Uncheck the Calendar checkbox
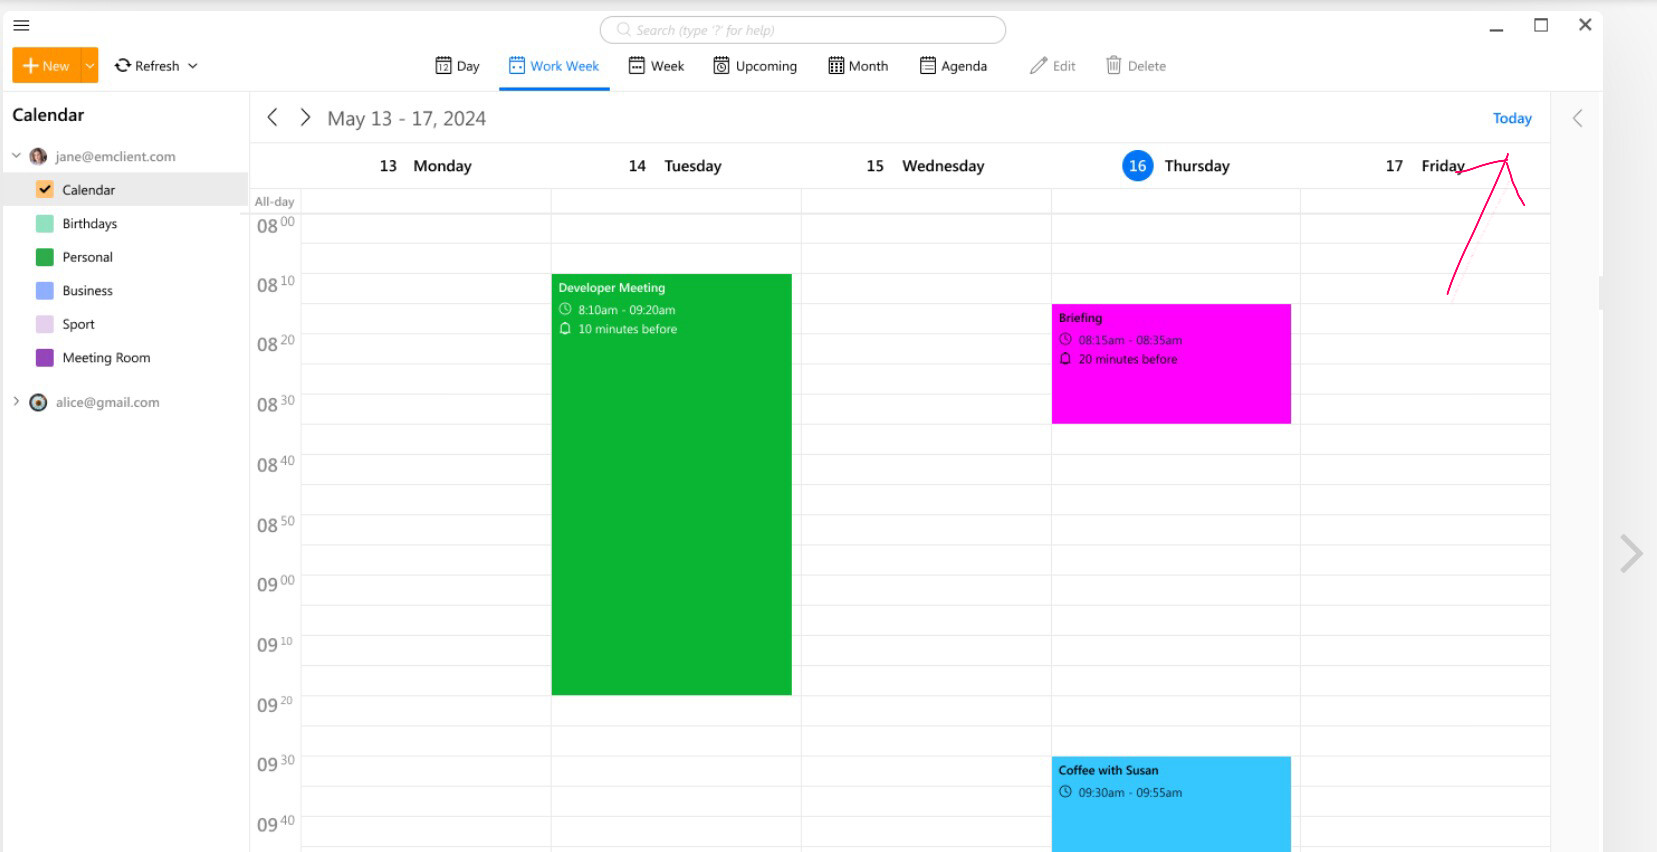Screen dimensions: 1657x852 tap(45, 190)
